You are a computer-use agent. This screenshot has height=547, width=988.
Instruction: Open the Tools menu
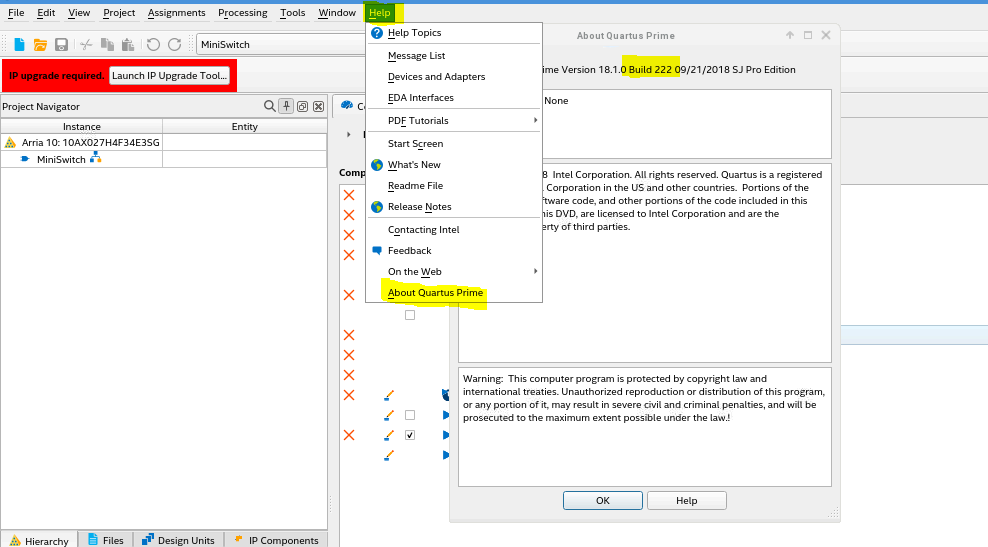coord(292,13)
